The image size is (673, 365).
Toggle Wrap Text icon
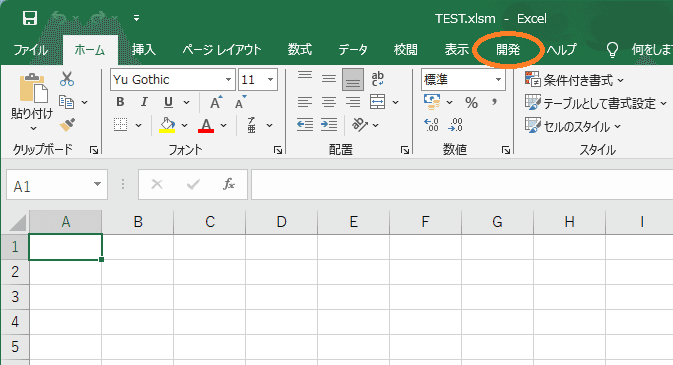pyautogui.click(x=378, y=79)
